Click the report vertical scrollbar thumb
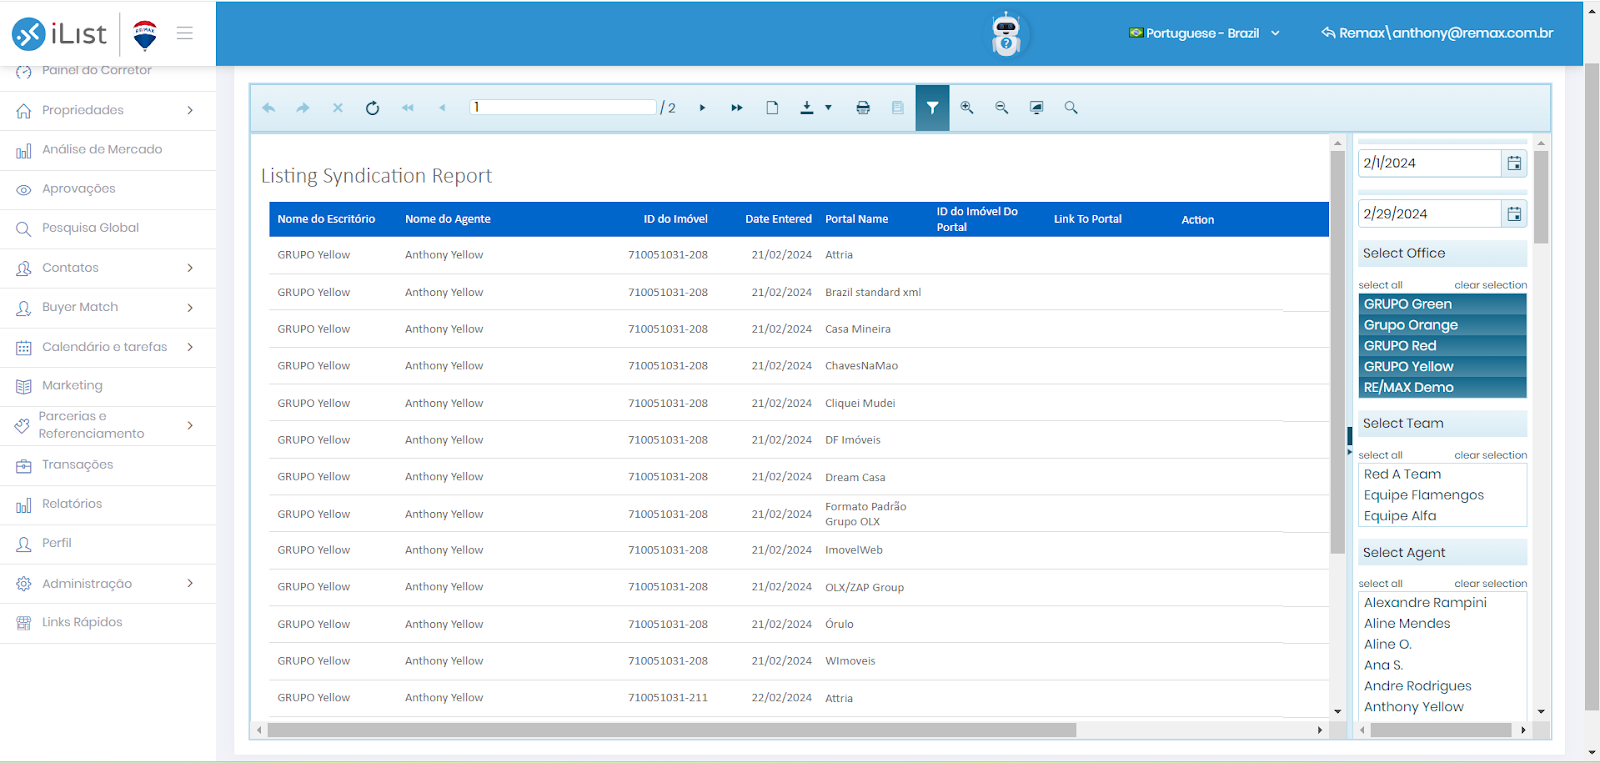Screen dimensions: 1600x763 (x=1337, y=352)
